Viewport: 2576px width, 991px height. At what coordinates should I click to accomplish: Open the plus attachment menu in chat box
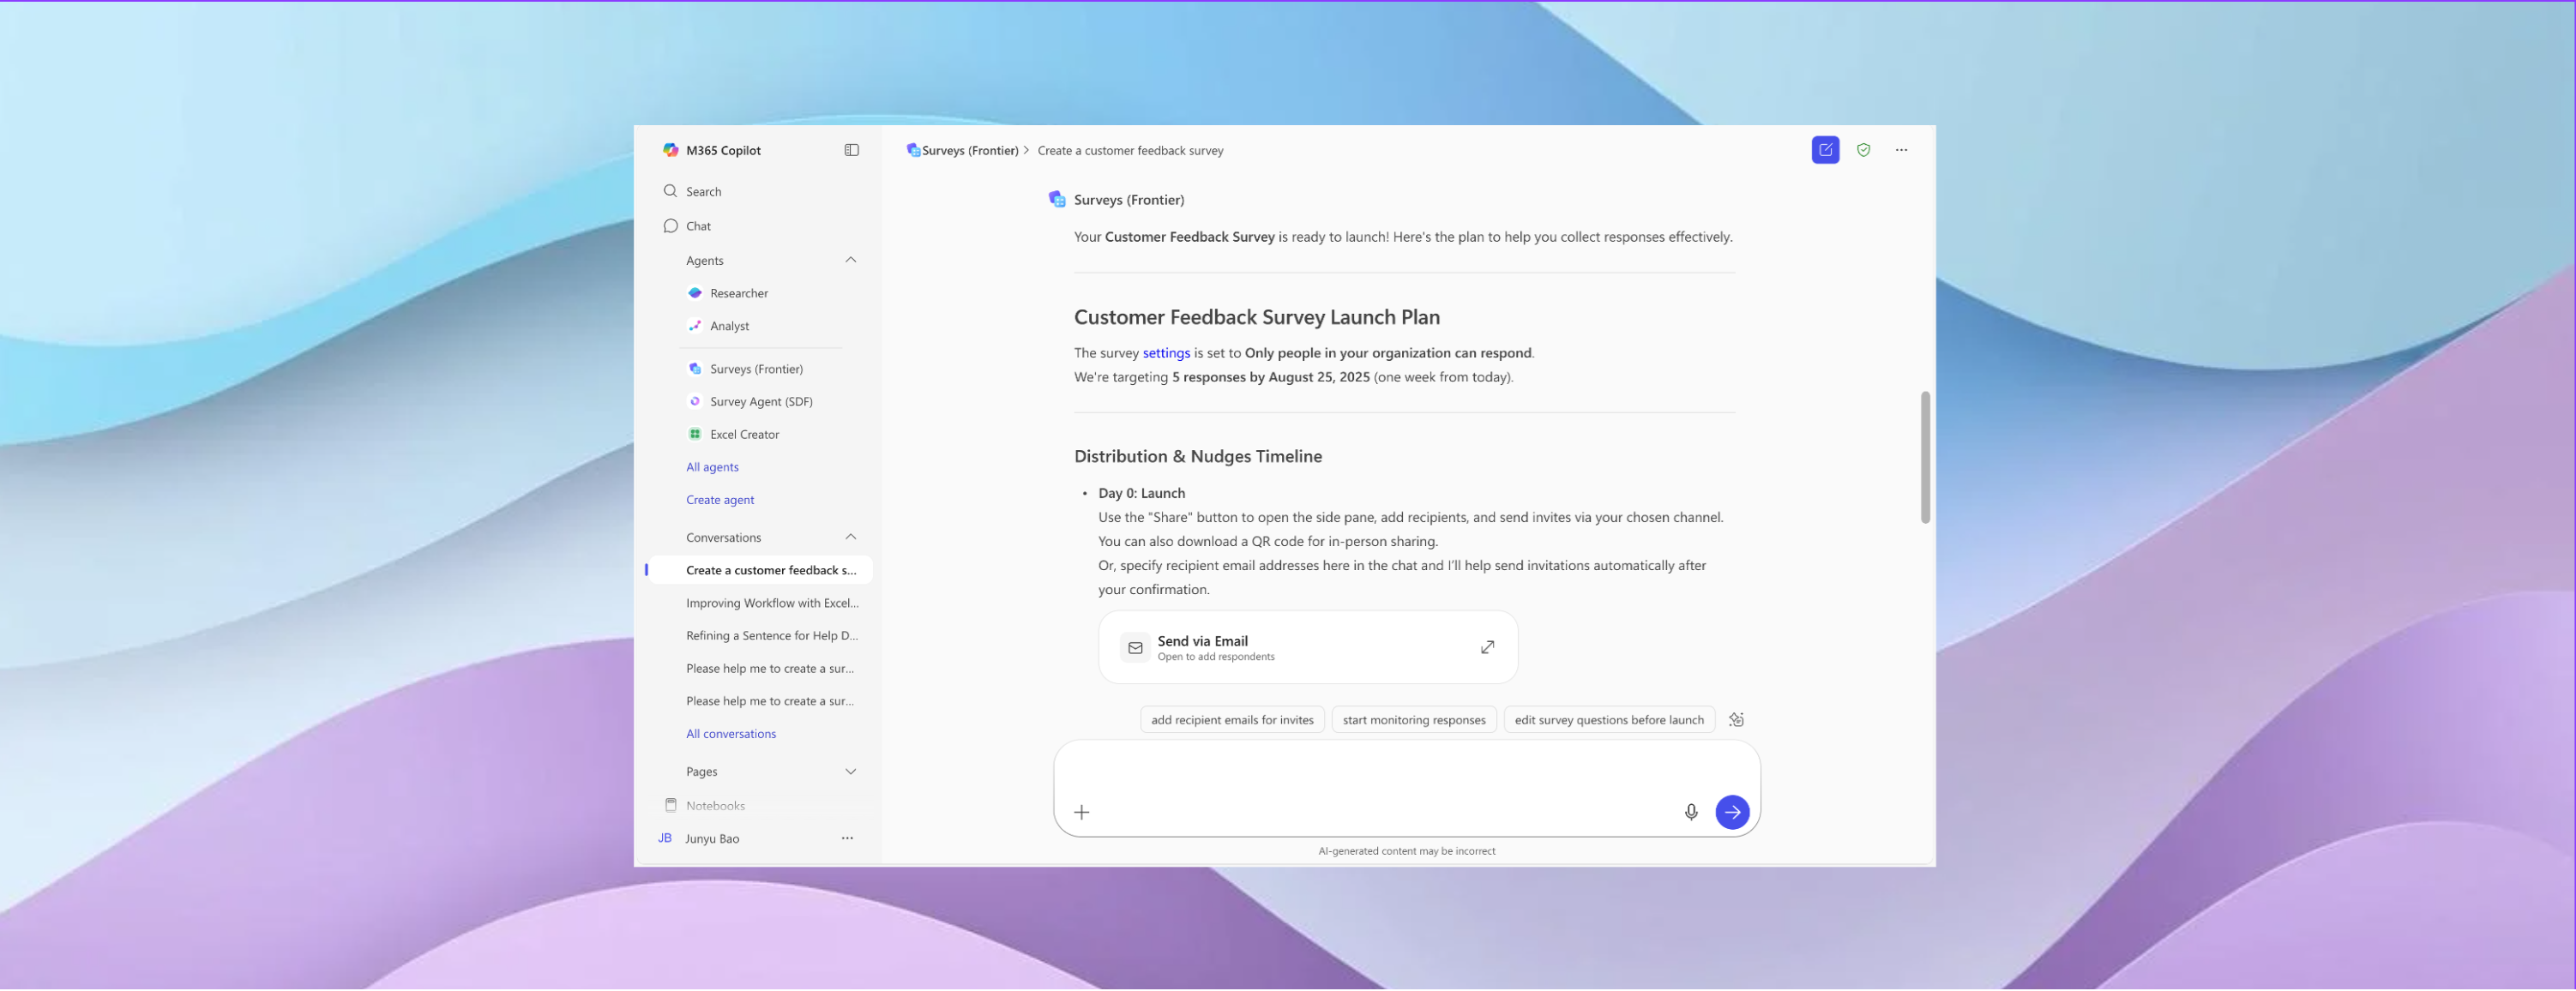[x=1081, y=812]
